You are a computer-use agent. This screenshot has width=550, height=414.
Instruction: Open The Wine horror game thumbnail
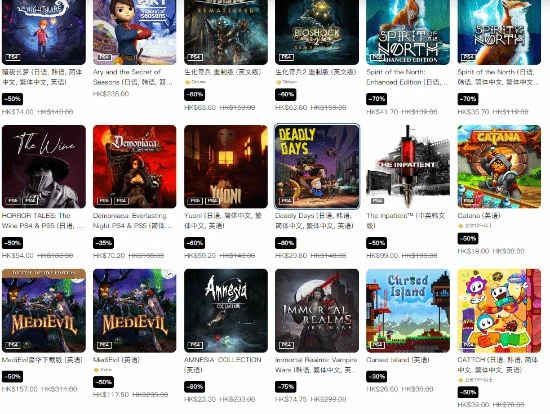click(x=43, y=167)
